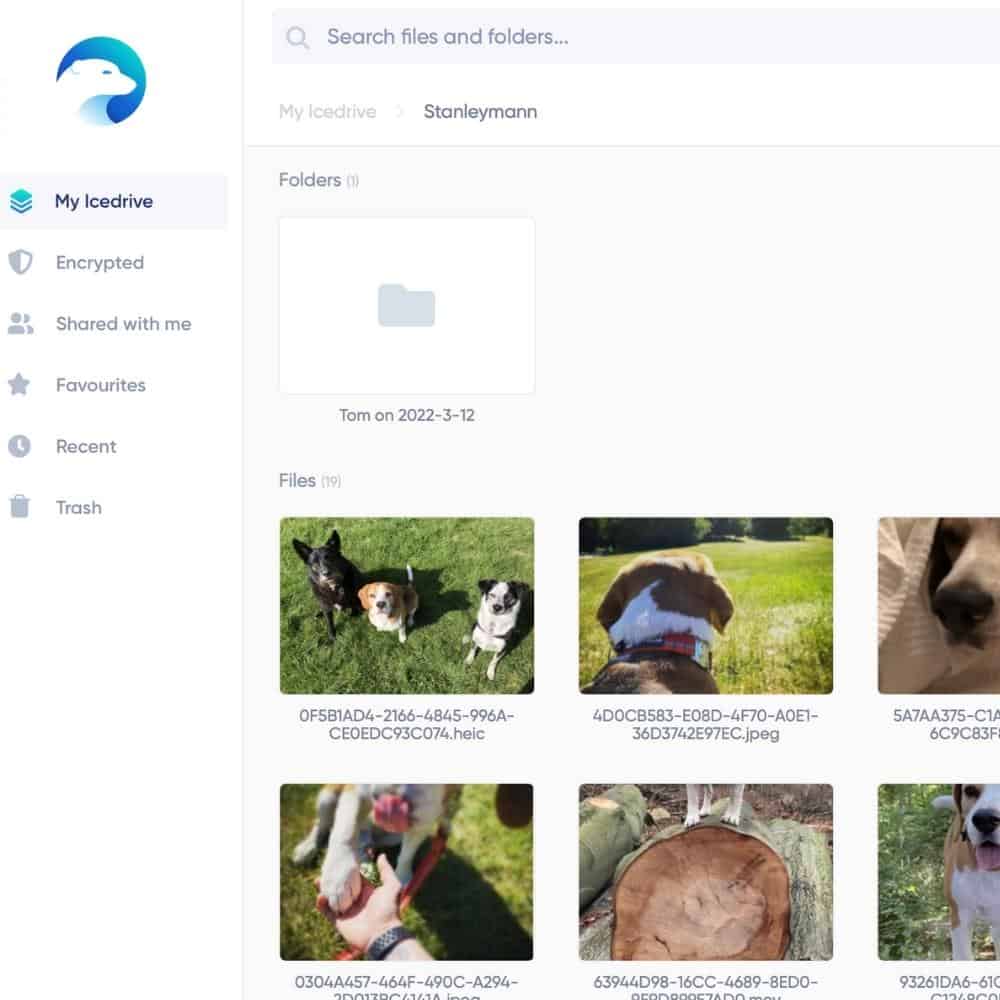
Task: Show Favourites list
Action: point(101,385)
